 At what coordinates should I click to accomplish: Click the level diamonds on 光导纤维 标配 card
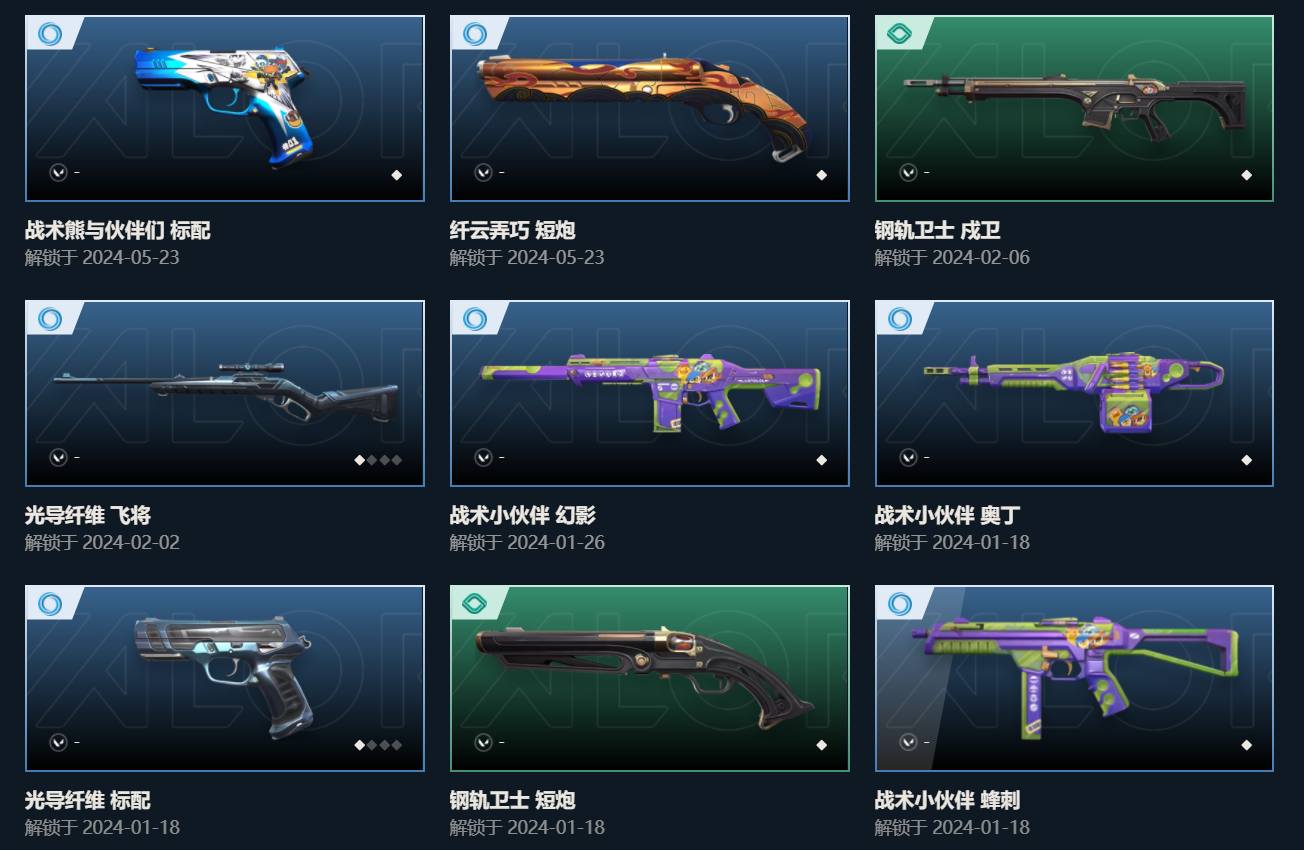[378, 745]
